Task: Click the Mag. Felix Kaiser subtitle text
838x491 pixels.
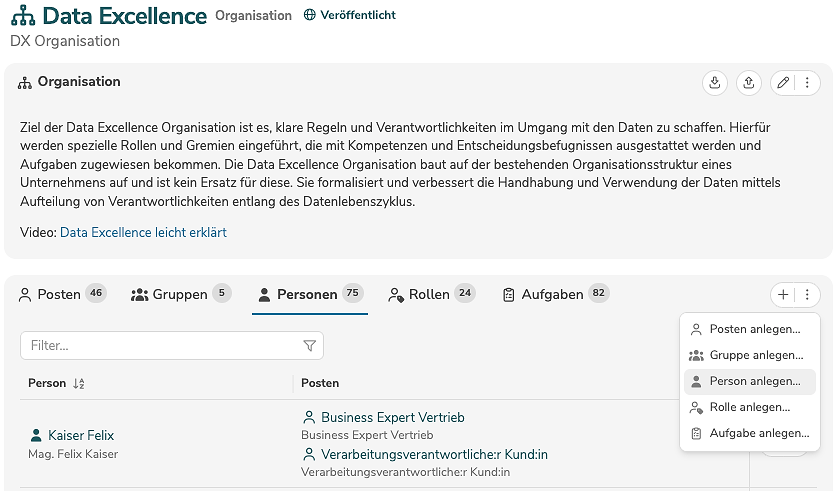Action: (73, 454)
